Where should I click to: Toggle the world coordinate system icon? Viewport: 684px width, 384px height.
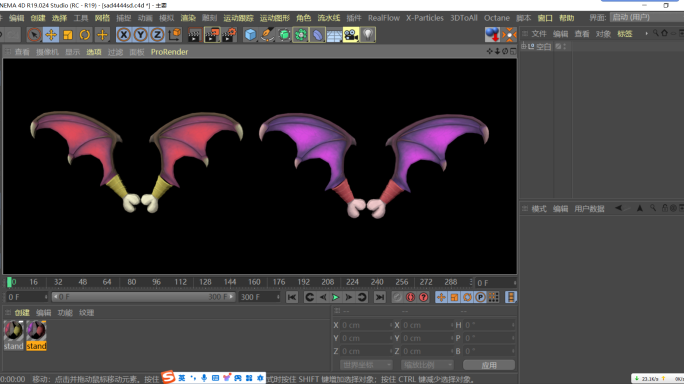pyautogui.click(x=174, y=35)
